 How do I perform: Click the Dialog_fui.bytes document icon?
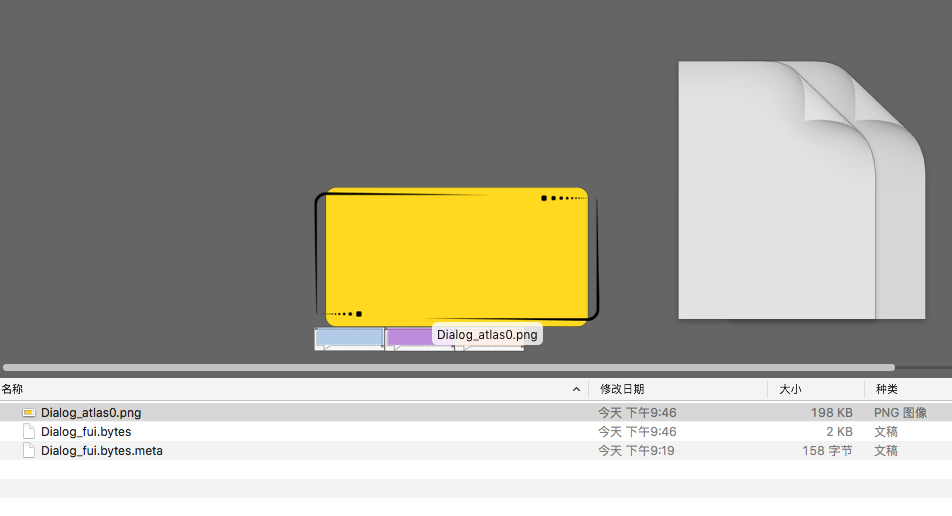point(28,432)
